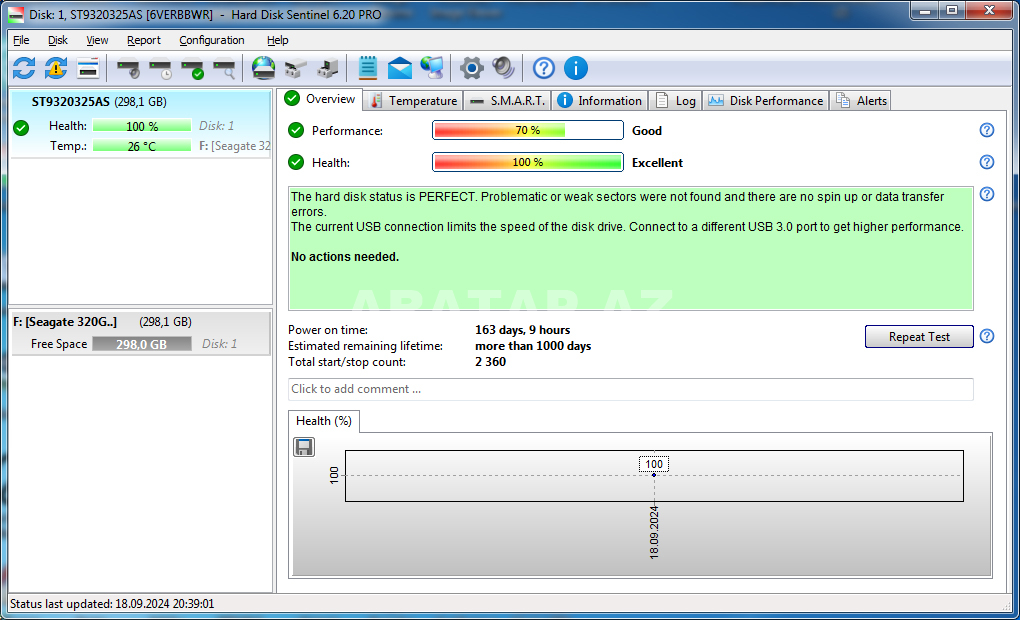1020x620 pixels.
Task: Switch to the Temperature tab
Action: coord(413,101)
